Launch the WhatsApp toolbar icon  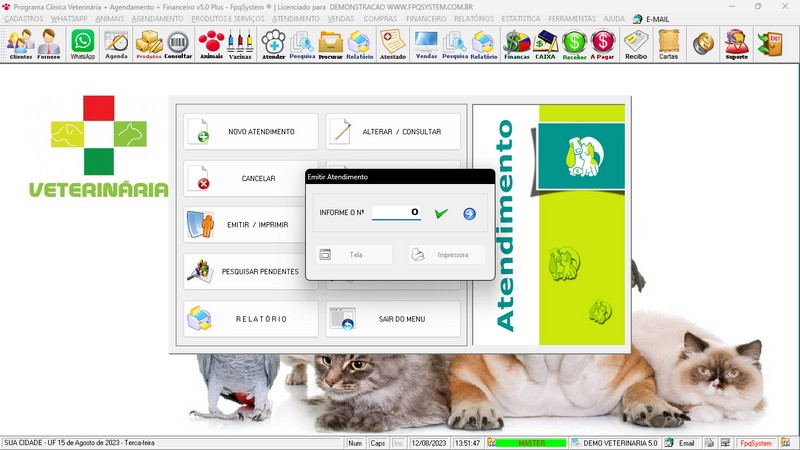pyautogui.click(x=83, y=44)
